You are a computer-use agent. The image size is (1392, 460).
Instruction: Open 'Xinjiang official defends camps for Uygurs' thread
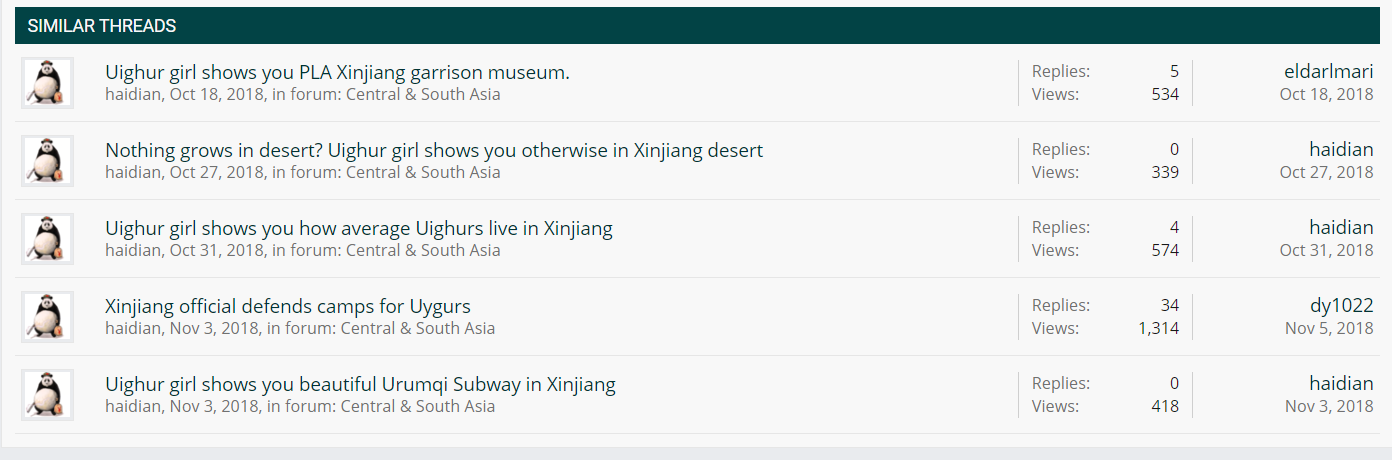[x=288, y=306]
